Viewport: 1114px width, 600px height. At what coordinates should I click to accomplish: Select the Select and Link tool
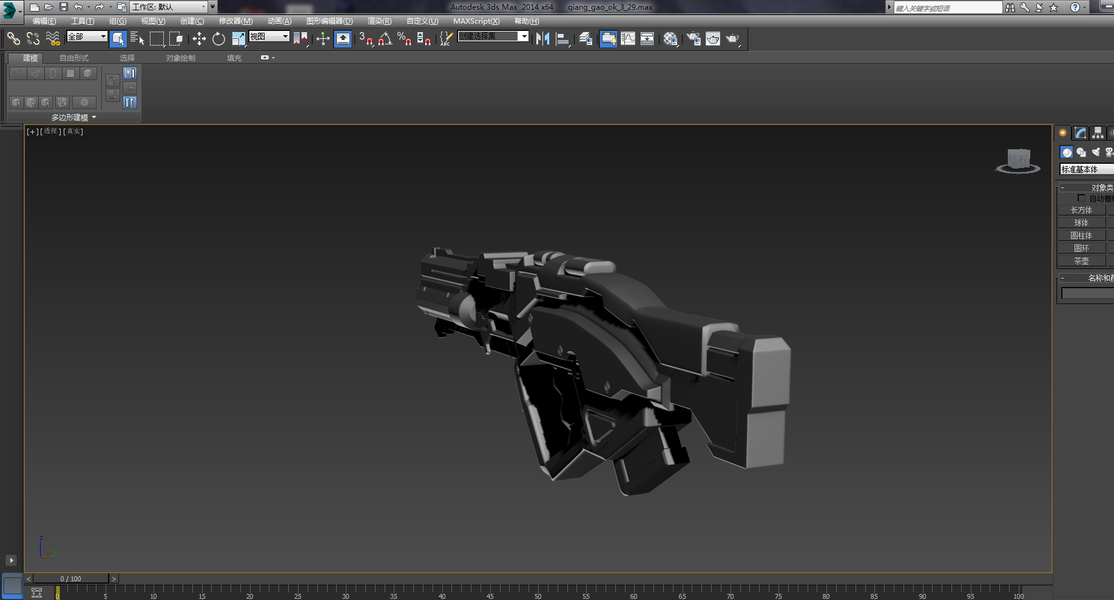(x=13, y=38)
